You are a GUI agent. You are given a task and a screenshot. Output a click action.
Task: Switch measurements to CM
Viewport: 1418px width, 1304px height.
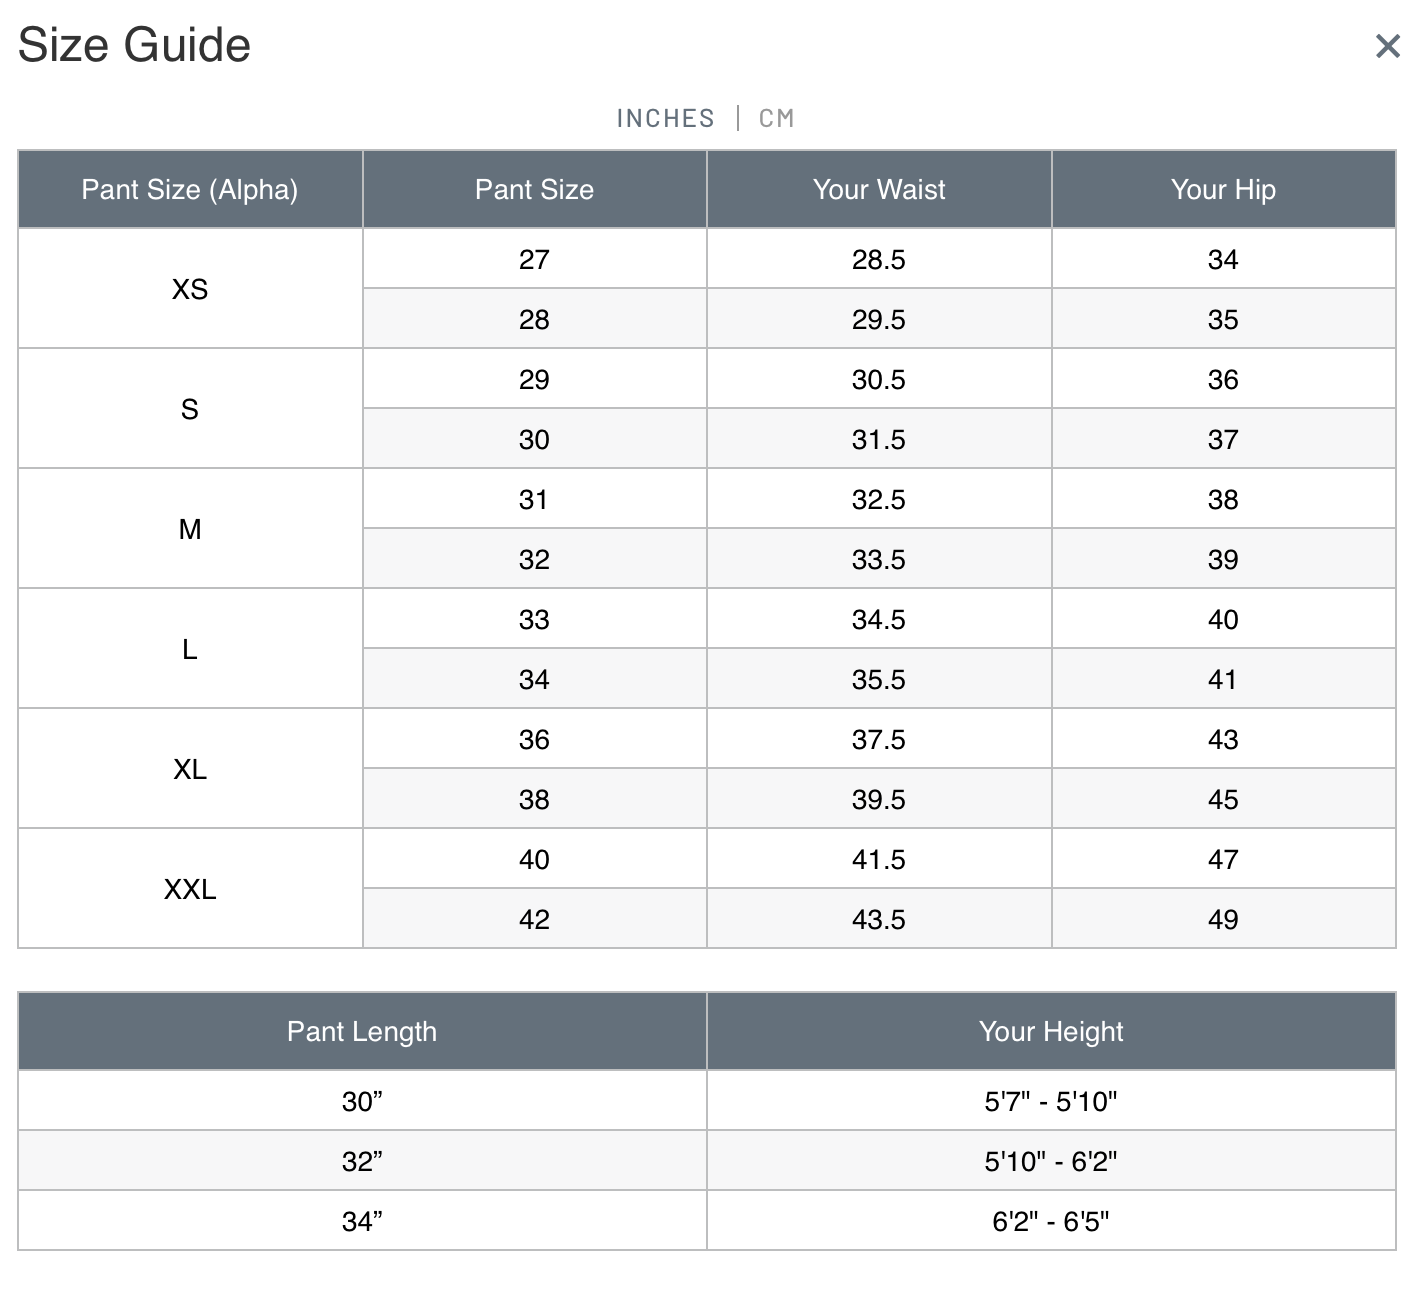tap(776, 118)
